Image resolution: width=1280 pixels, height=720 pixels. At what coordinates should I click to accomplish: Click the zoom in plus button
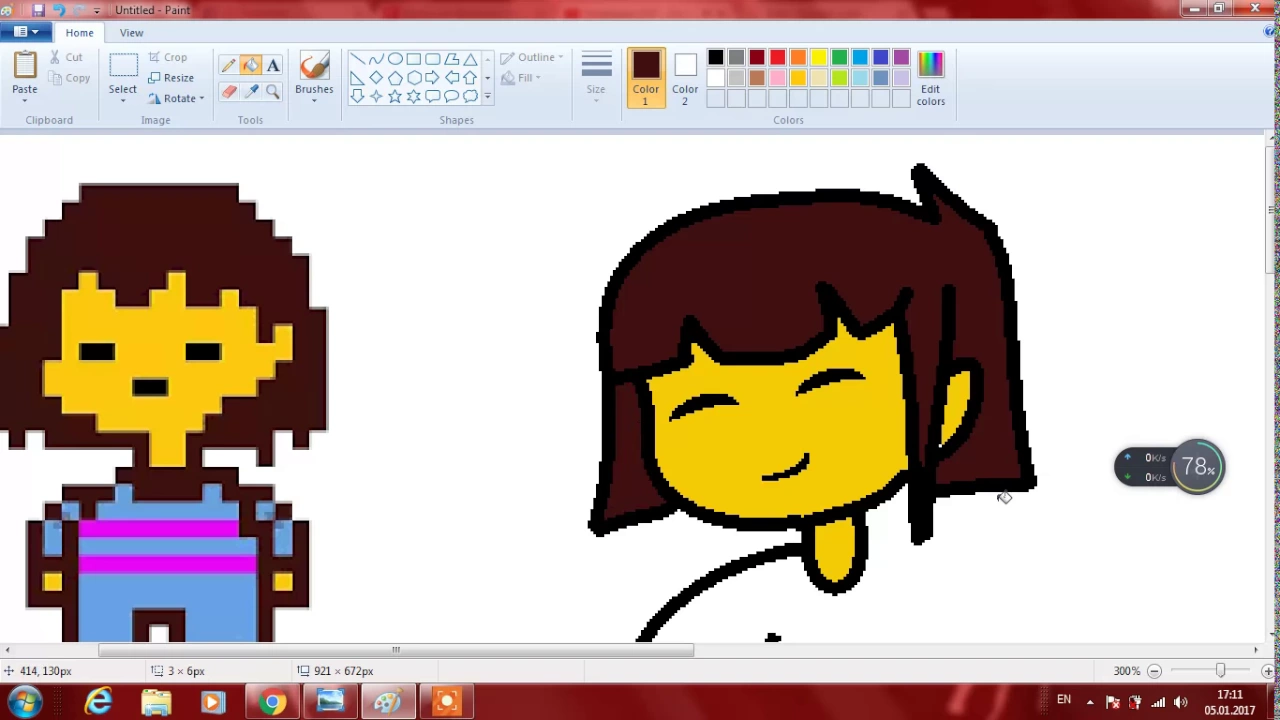[1268, 671]
